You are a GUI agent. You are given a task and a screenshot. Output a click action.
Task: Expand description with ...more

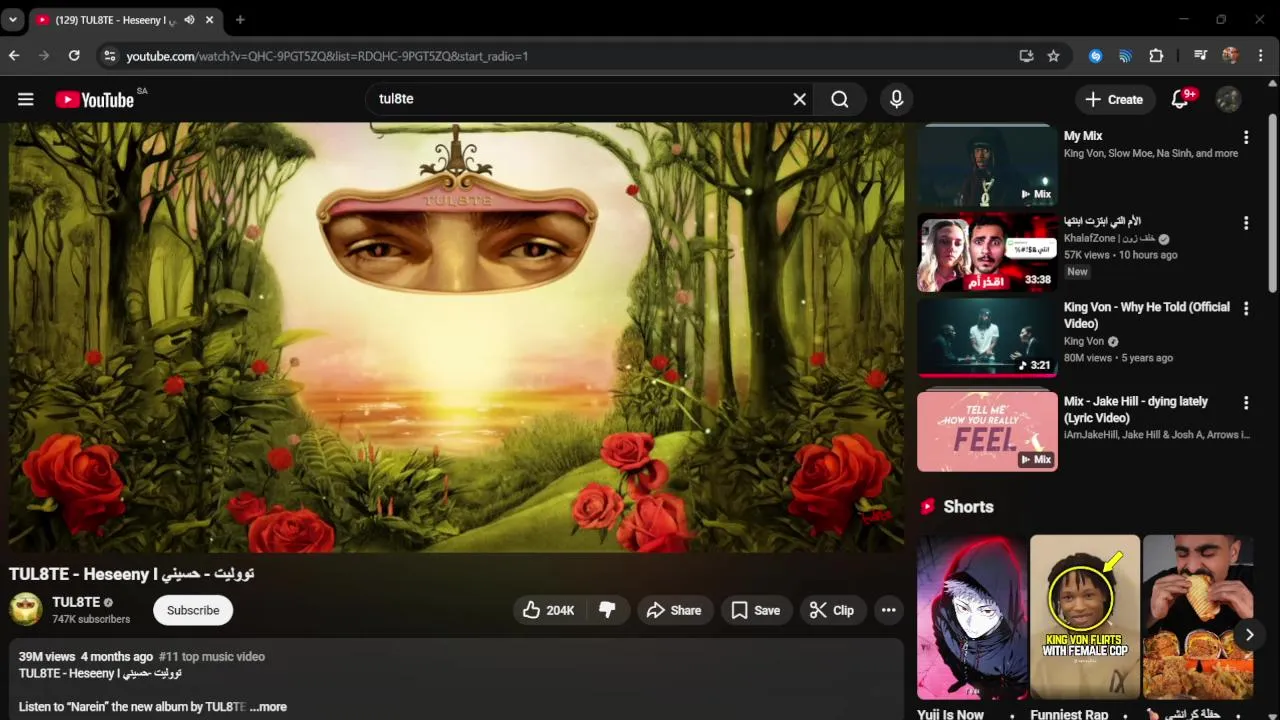pyautogui.click(x=268, y=706)
